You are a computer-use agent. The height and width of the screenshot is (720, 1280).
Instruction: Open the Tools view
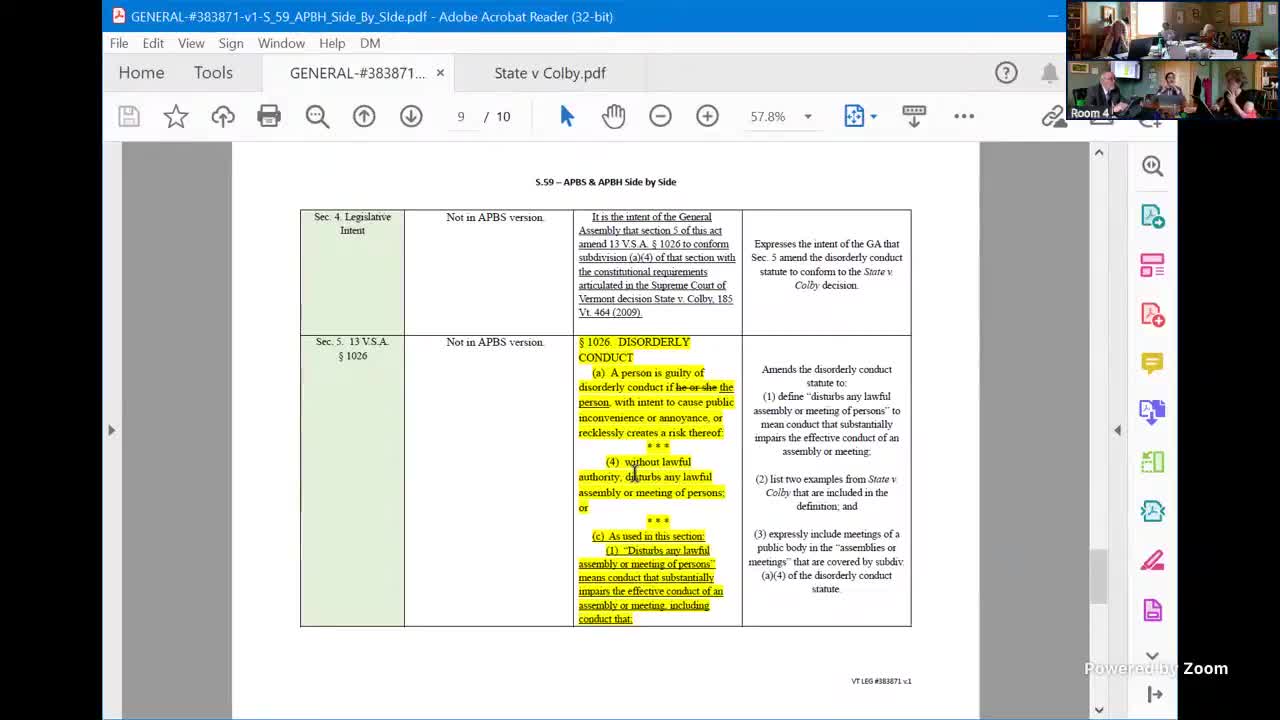213,73
